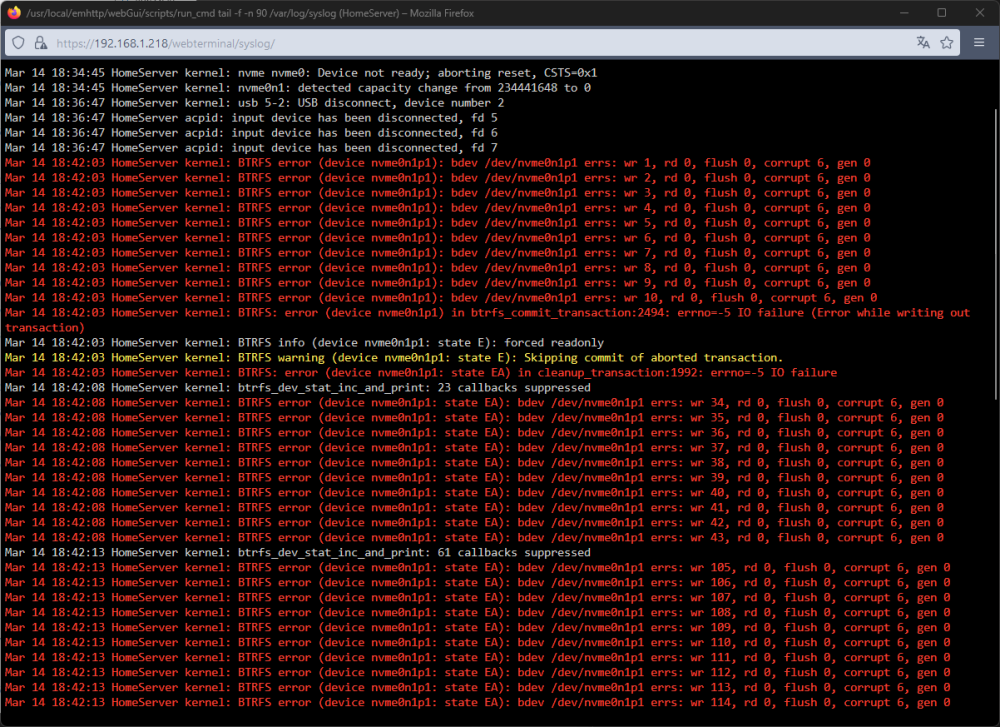Click the 'detected capacity change' log line

(x=298, y=88)
